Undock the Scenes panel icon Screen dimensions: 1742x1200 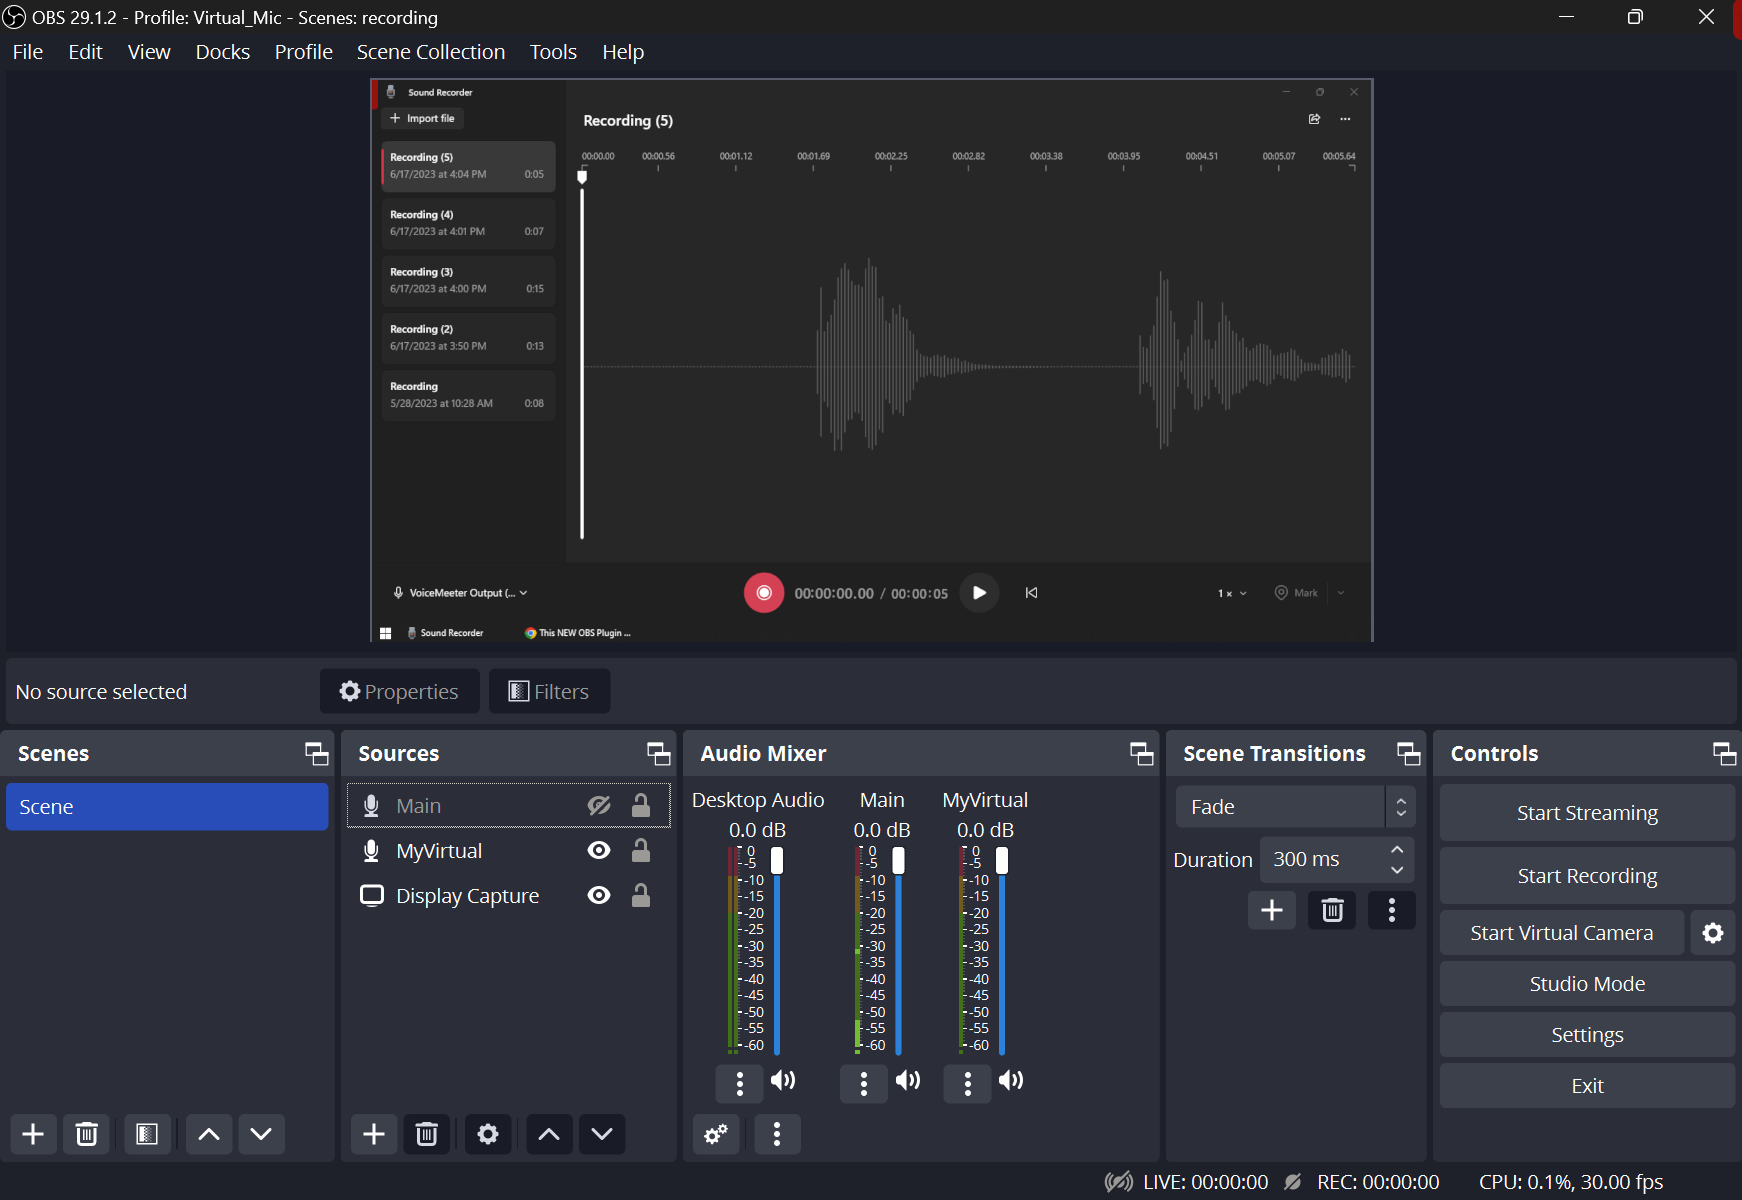pyautogui.click(x=317, y=754)
